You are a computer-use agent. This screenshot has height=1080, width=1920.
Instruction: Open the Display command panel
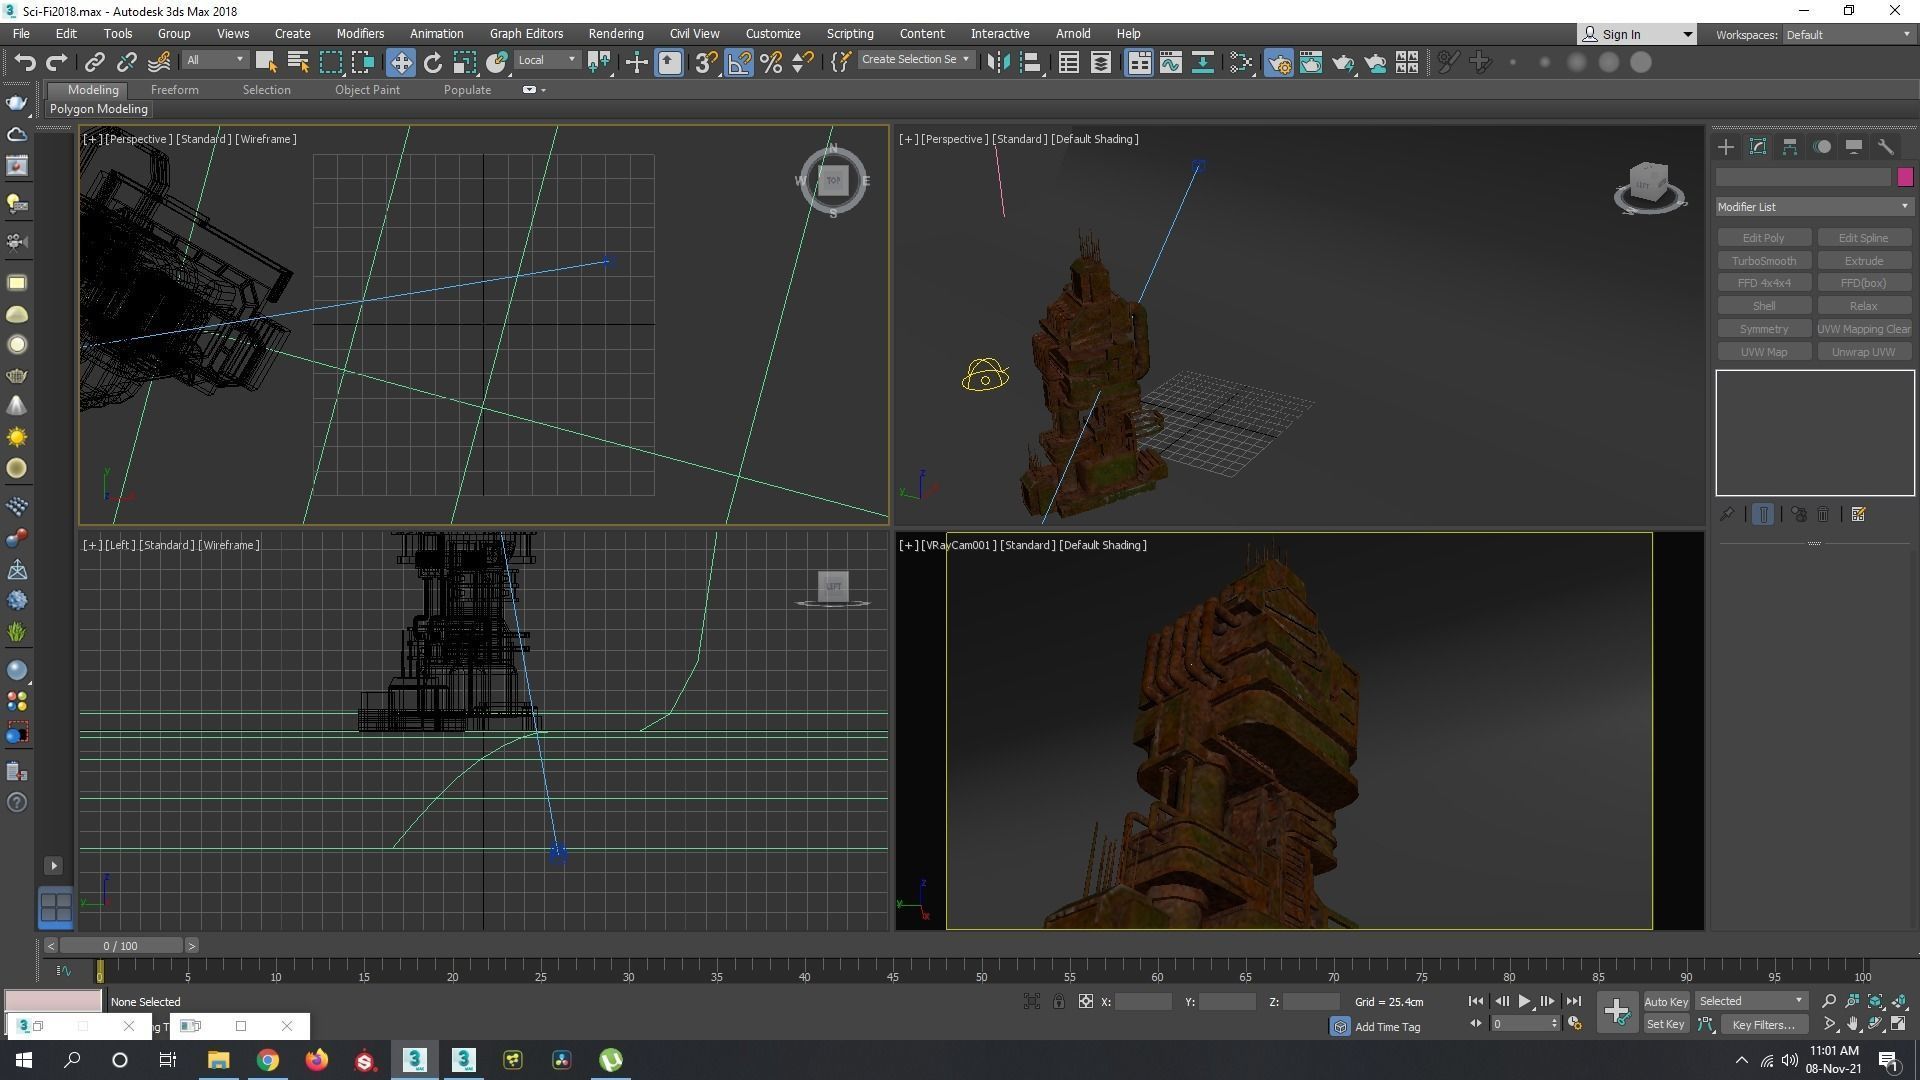(x=1854, y=147)
